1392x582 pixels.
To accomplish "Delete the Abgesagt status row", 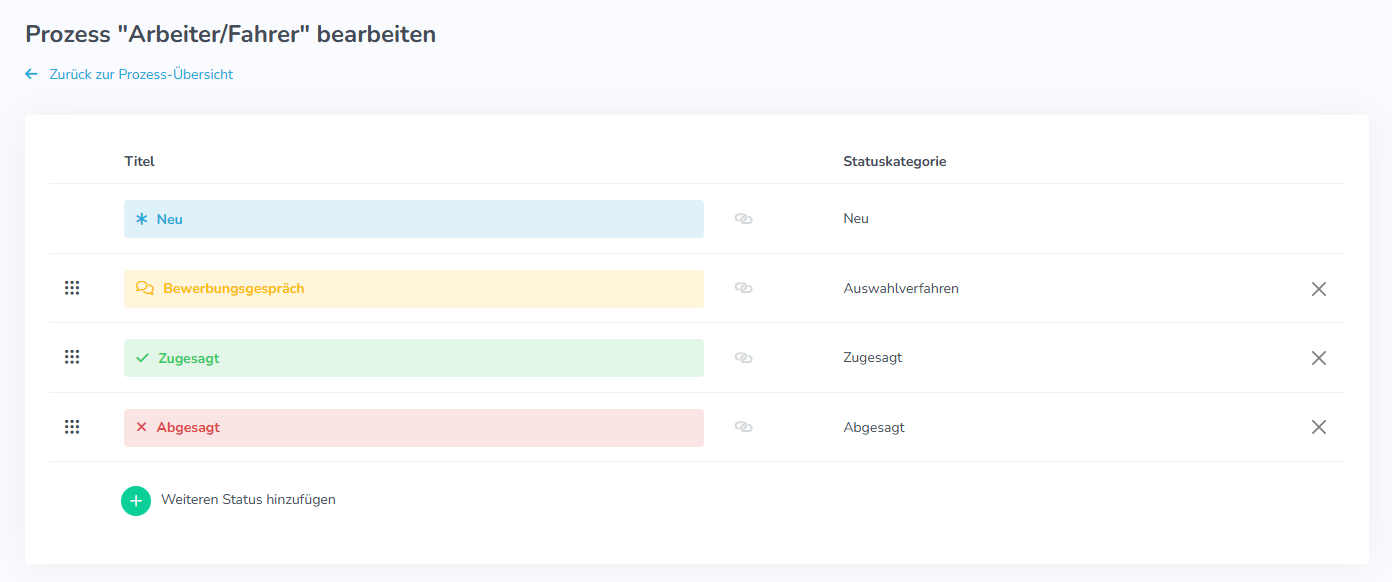I will (x=1319, y=427).
